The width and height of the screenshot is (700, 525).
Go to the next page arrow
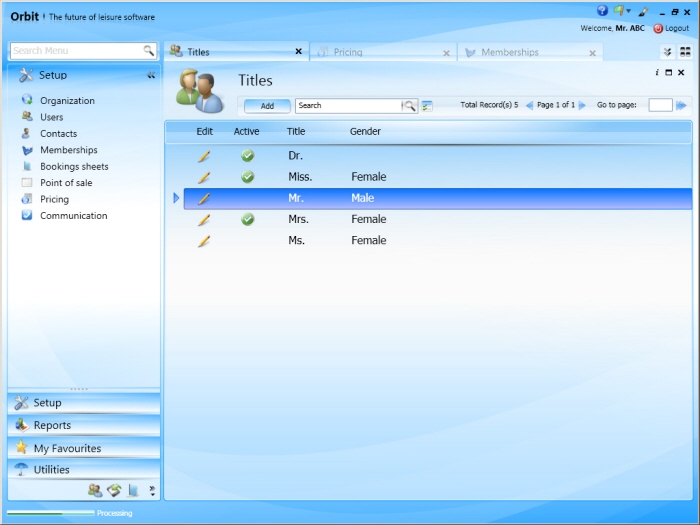pyautogui.click(x=582, y=105)
